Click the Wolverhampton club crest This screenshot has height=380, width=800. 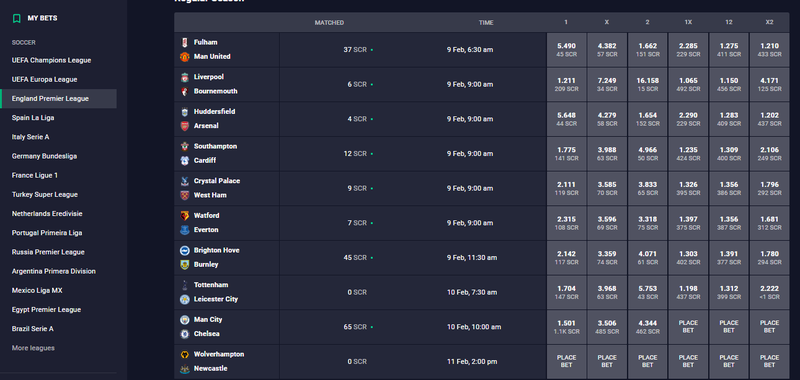click(x=185, y=354)
